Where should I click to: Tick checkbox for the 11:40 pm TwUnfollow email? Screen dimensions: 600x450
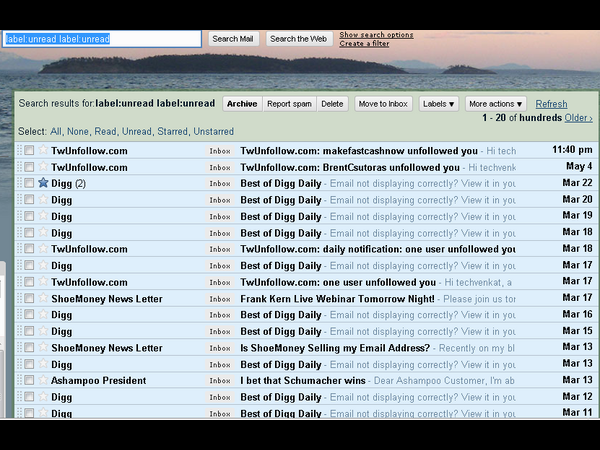29,151
